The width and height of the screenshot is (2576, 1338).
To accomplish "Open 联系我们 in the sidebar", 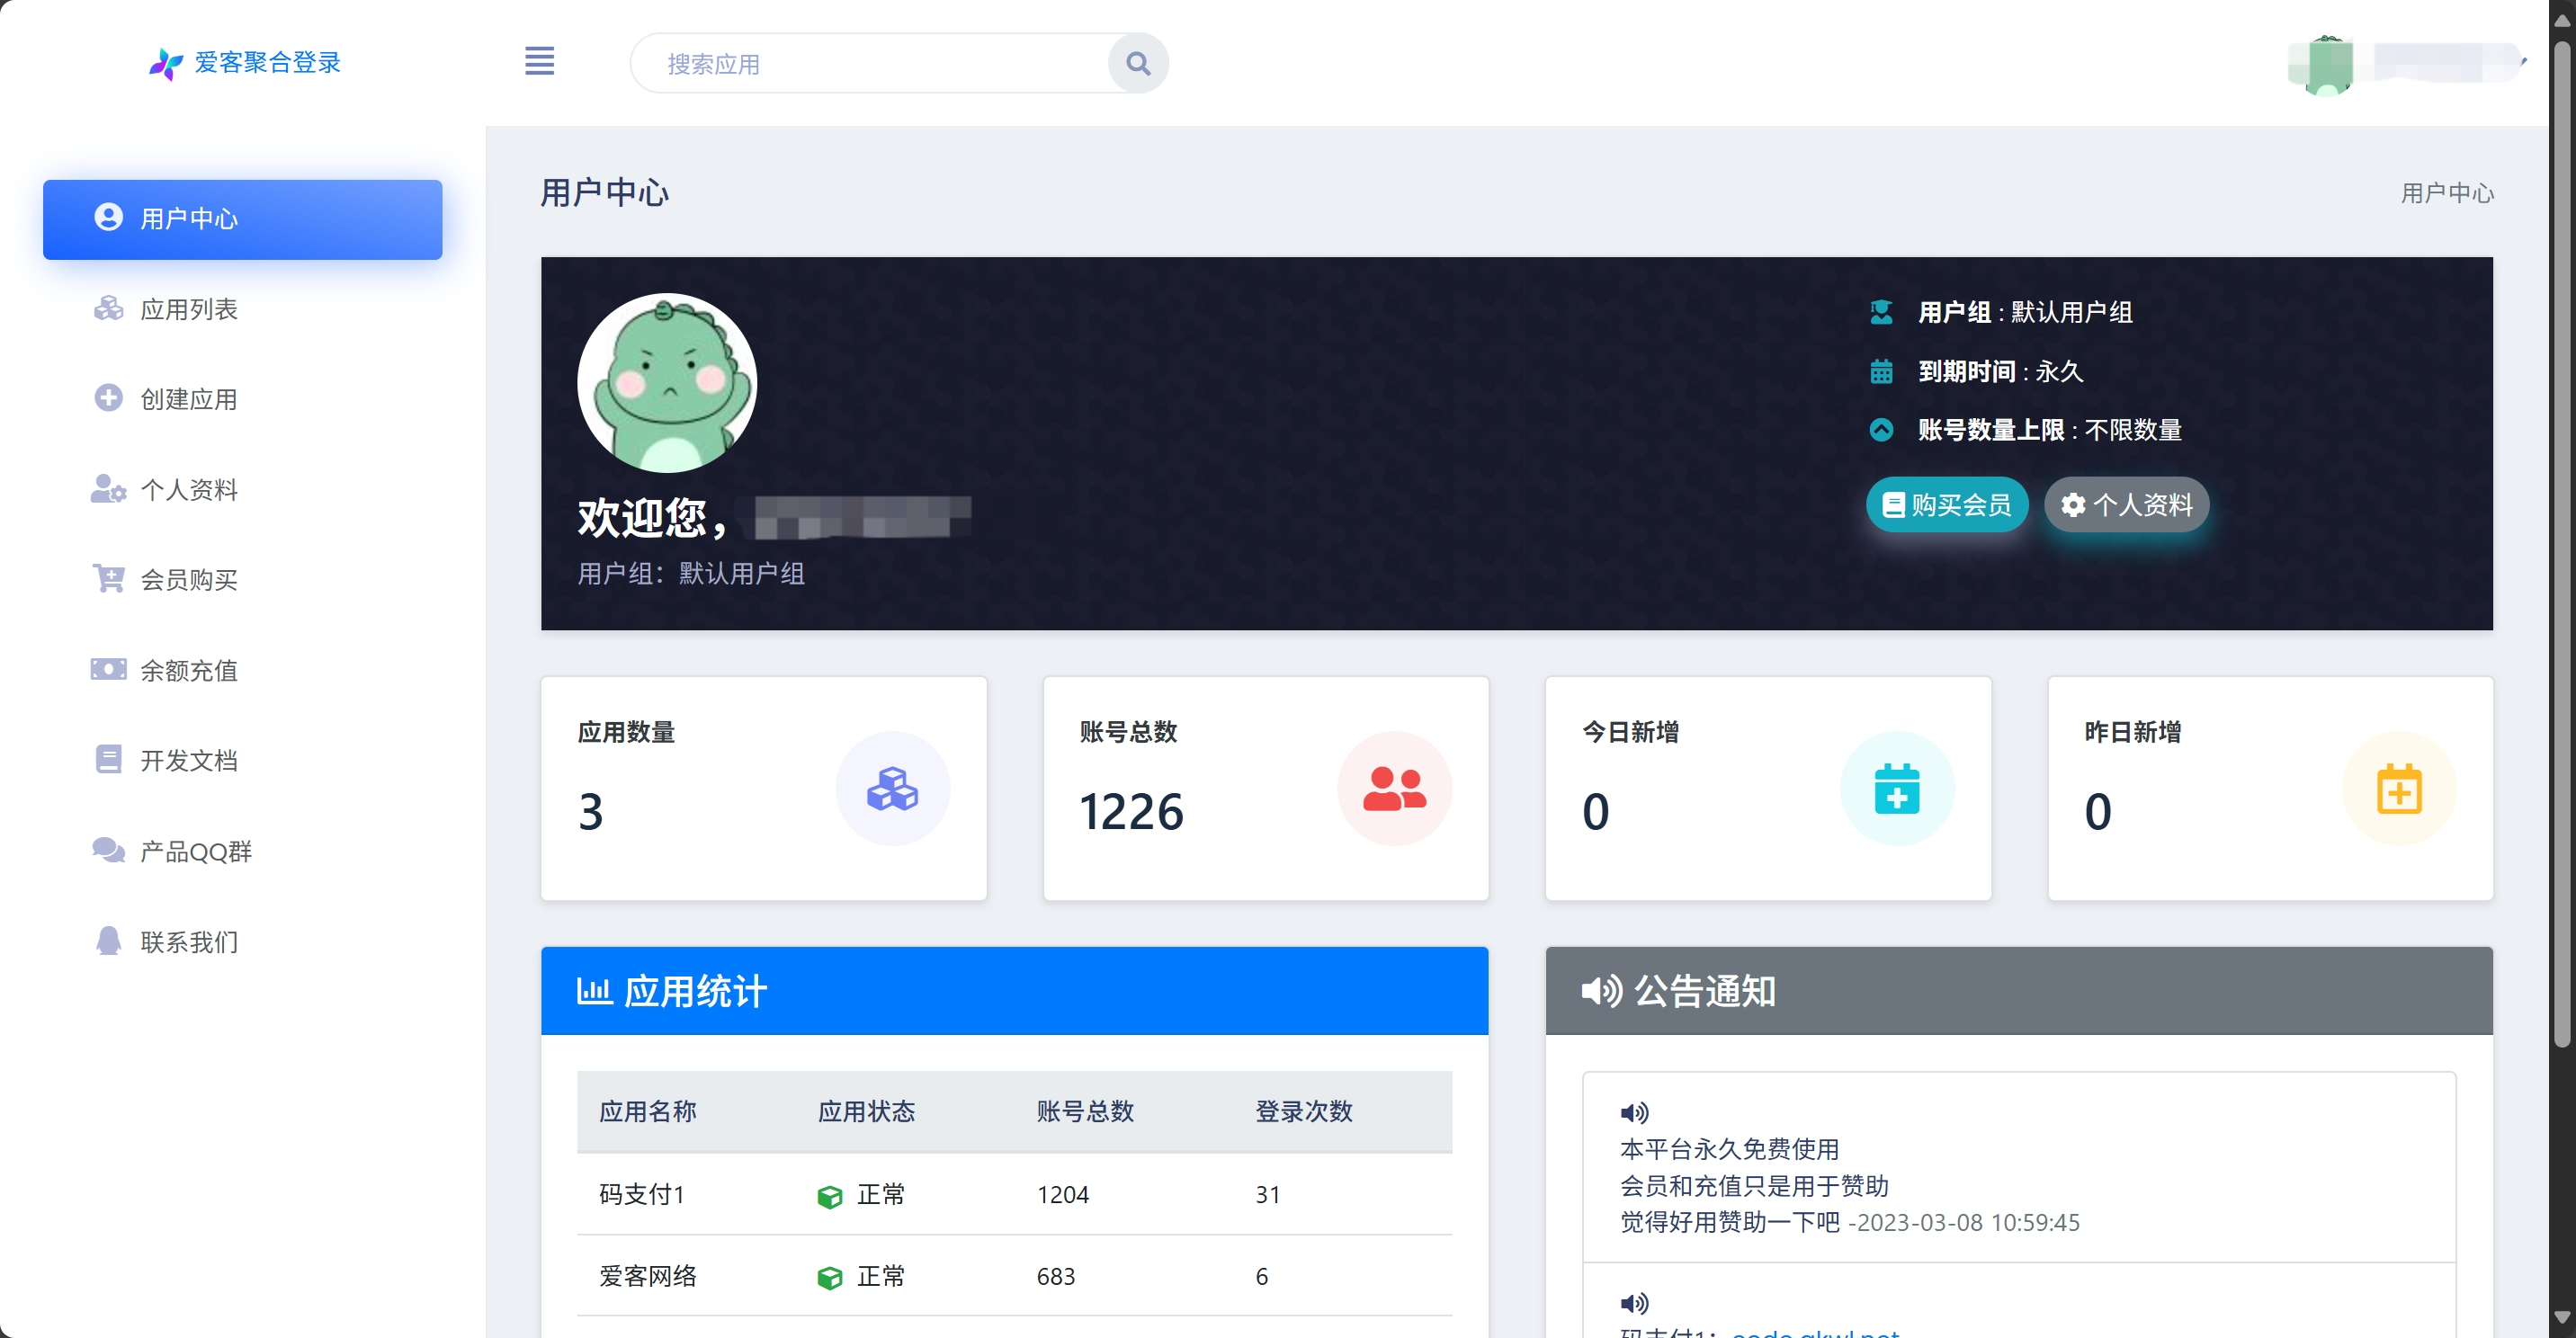I will [242, 941].
